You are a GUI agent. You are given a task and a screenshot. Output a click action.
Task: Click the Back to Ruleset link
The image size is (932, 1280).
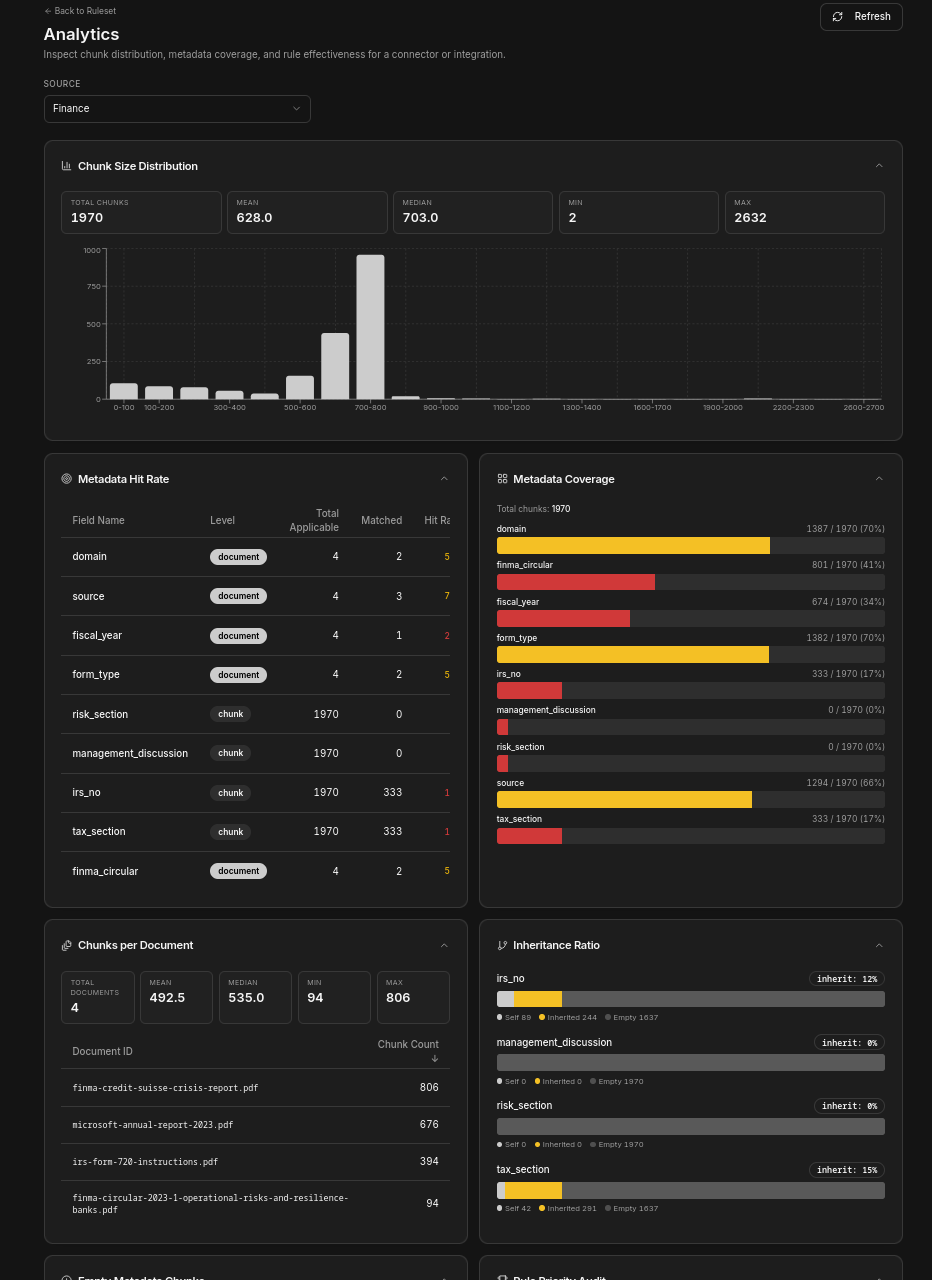80,11
